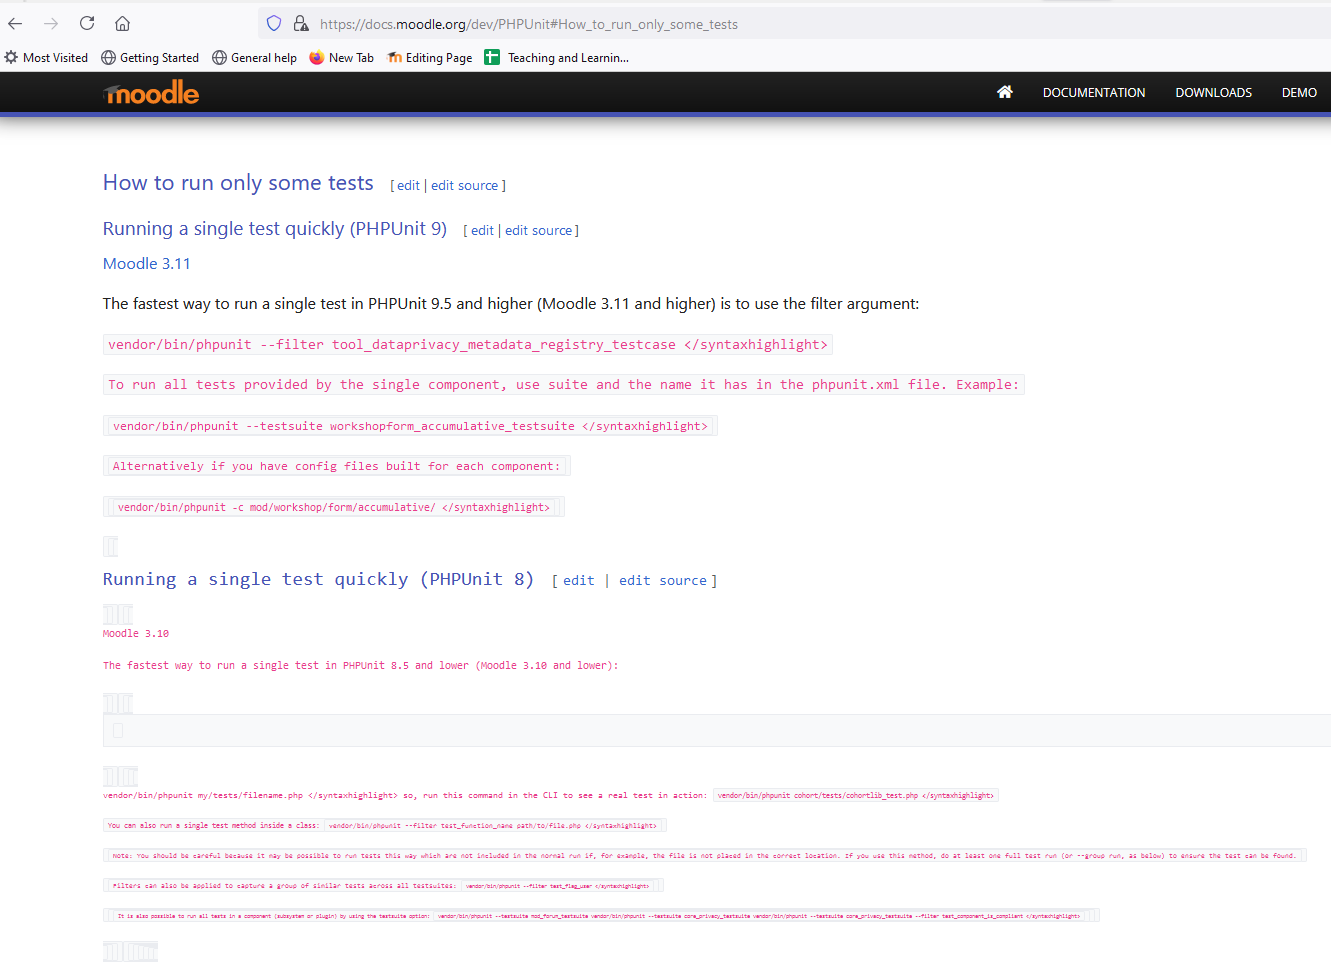Screen dimensions: 1331x967
Task: Click heading Running a single test quickly (PHPUnit 8)
Action: [318, 579]
